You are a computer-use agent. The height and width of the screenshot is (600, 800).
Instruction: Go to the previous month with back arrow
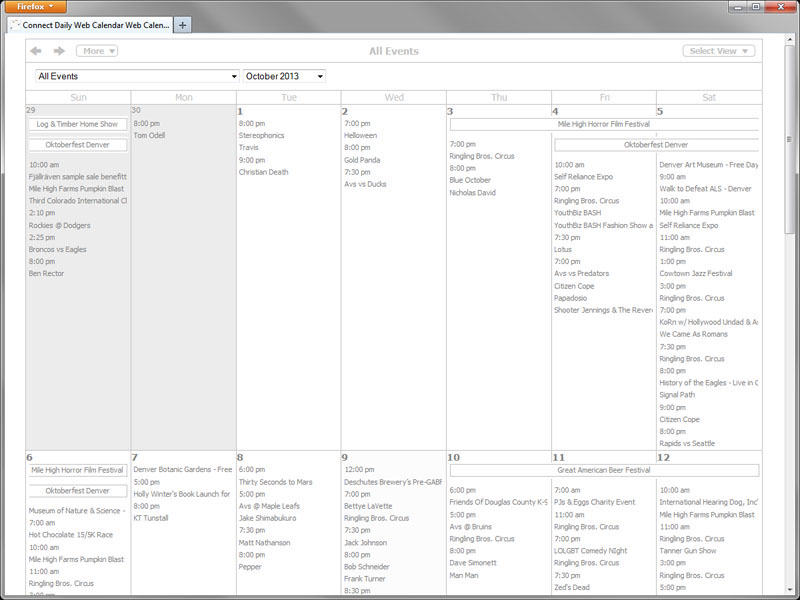[36, 51]
